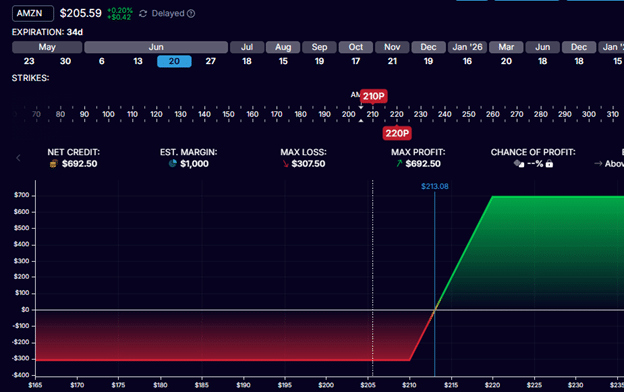This screenshot has width=624, height=392.
Task: Click the $307.50 Max Loss value
Action: tap(308, 164)
